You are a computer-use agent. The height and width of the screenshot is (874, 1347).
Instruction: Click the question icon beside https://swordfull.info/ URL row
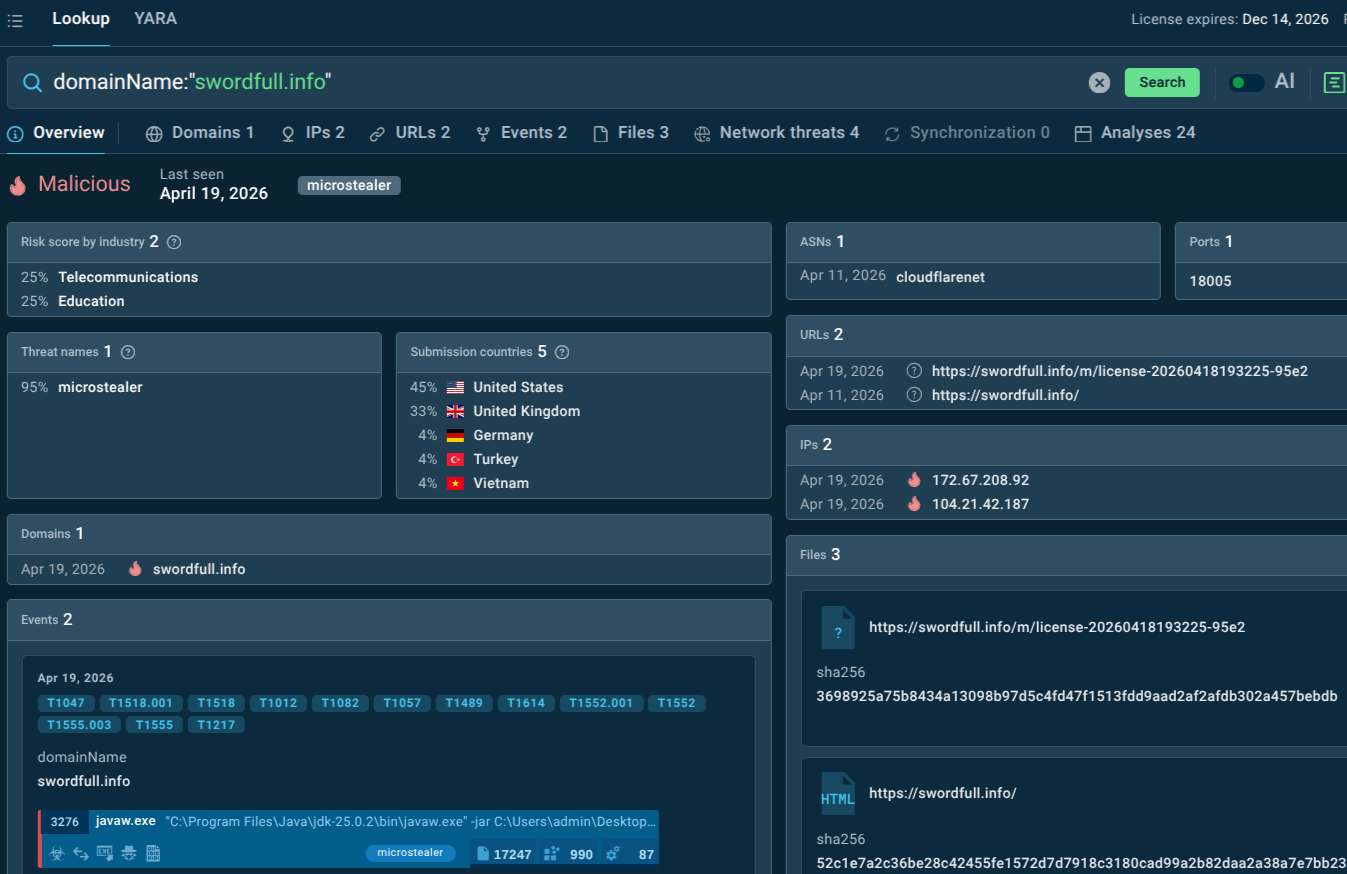pyautogui.click(x=914, y=395)
